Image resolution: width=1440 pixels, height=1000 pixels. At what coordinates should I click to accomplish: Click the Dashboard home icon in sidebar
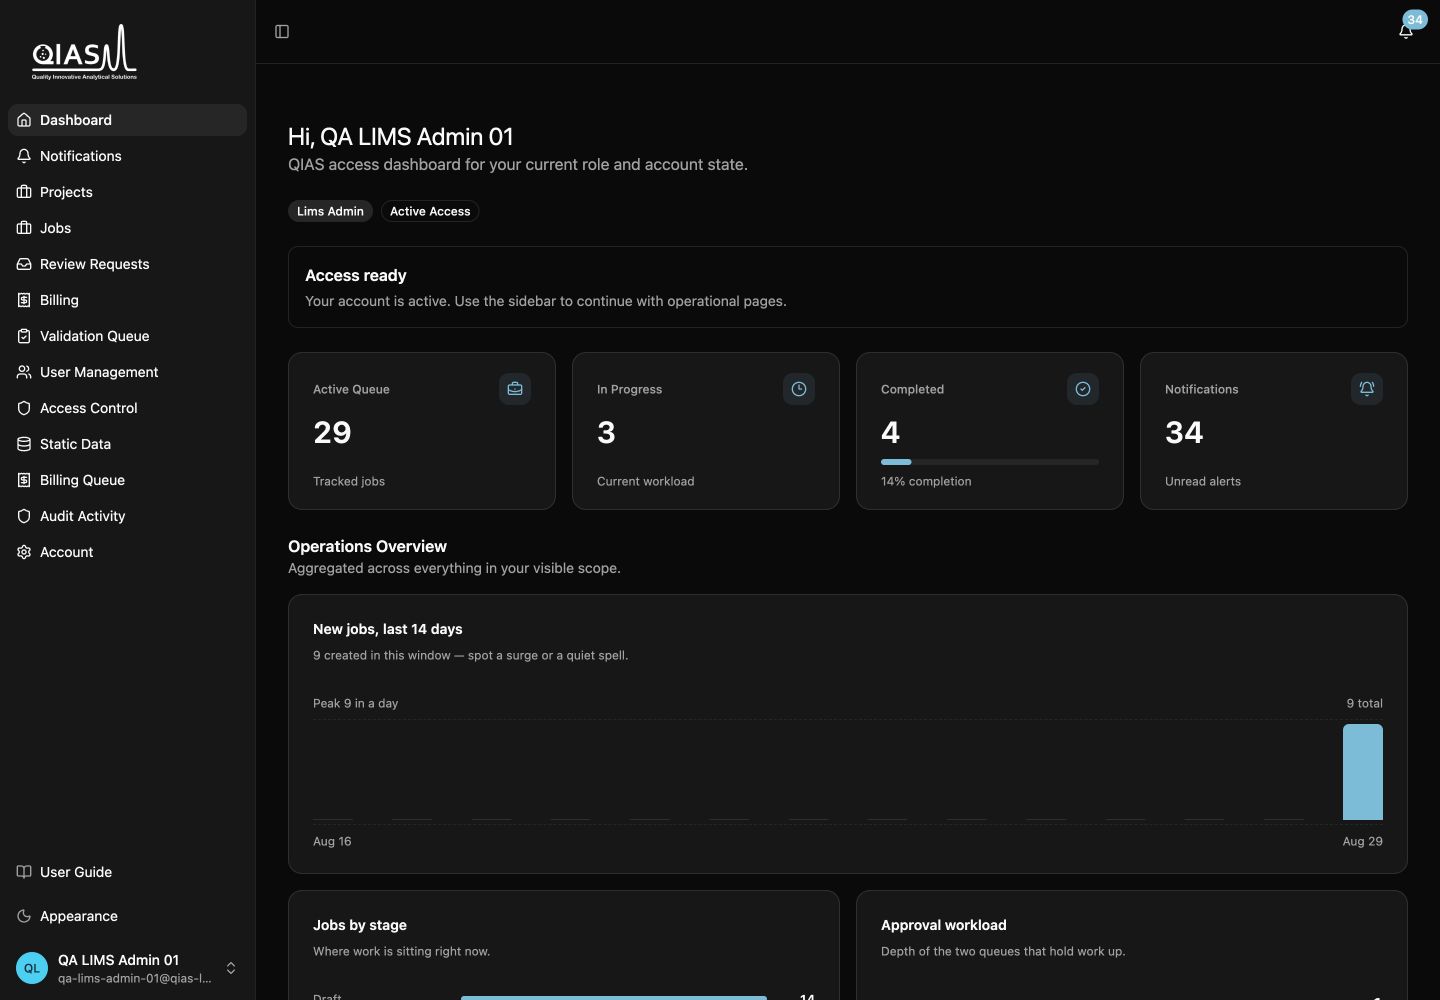(x=24, y=120)
